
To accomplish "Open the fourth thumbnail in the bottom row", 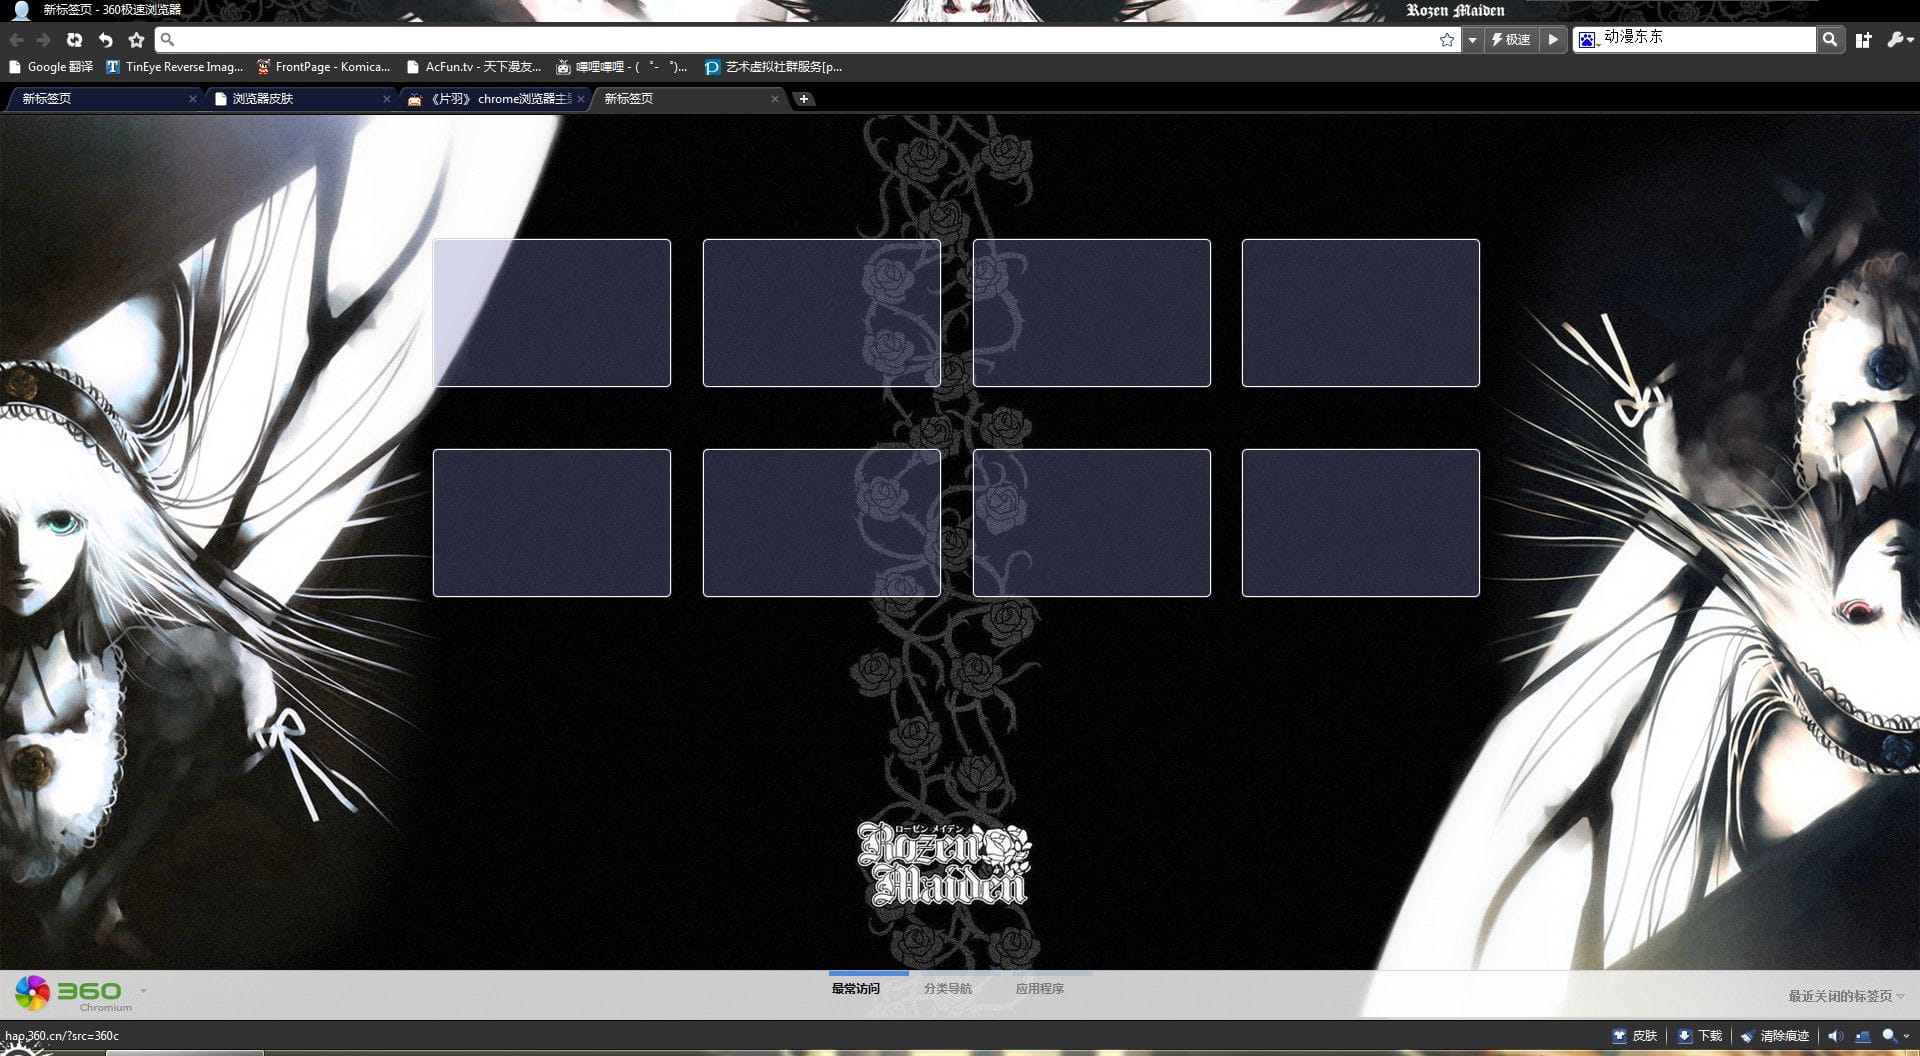I will click(1361, 523).
